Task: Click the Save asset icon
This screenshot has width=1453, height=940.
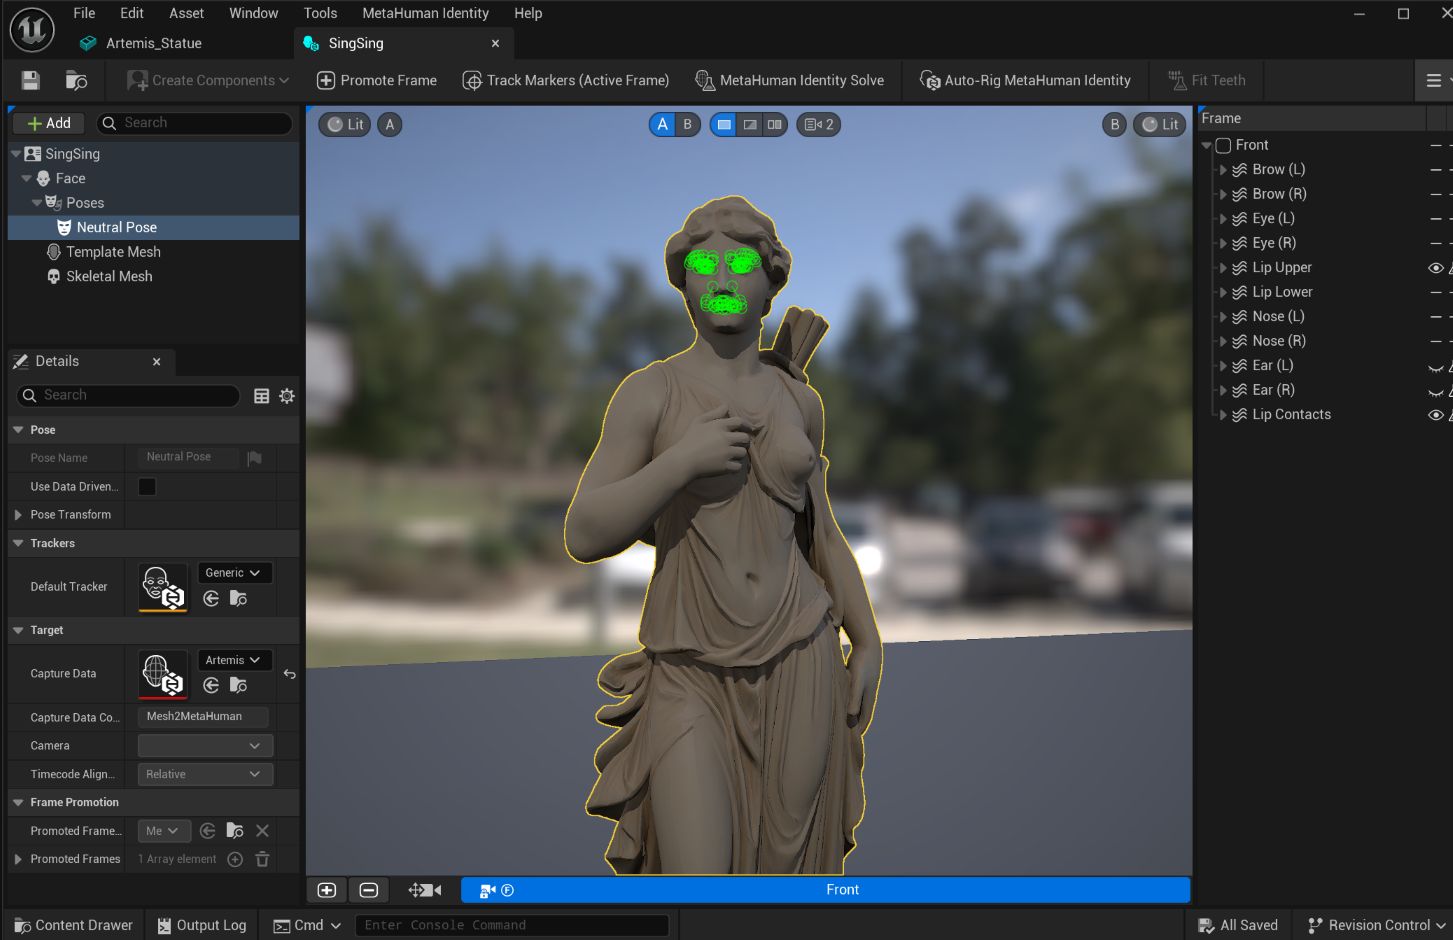Action: [30, 80]
